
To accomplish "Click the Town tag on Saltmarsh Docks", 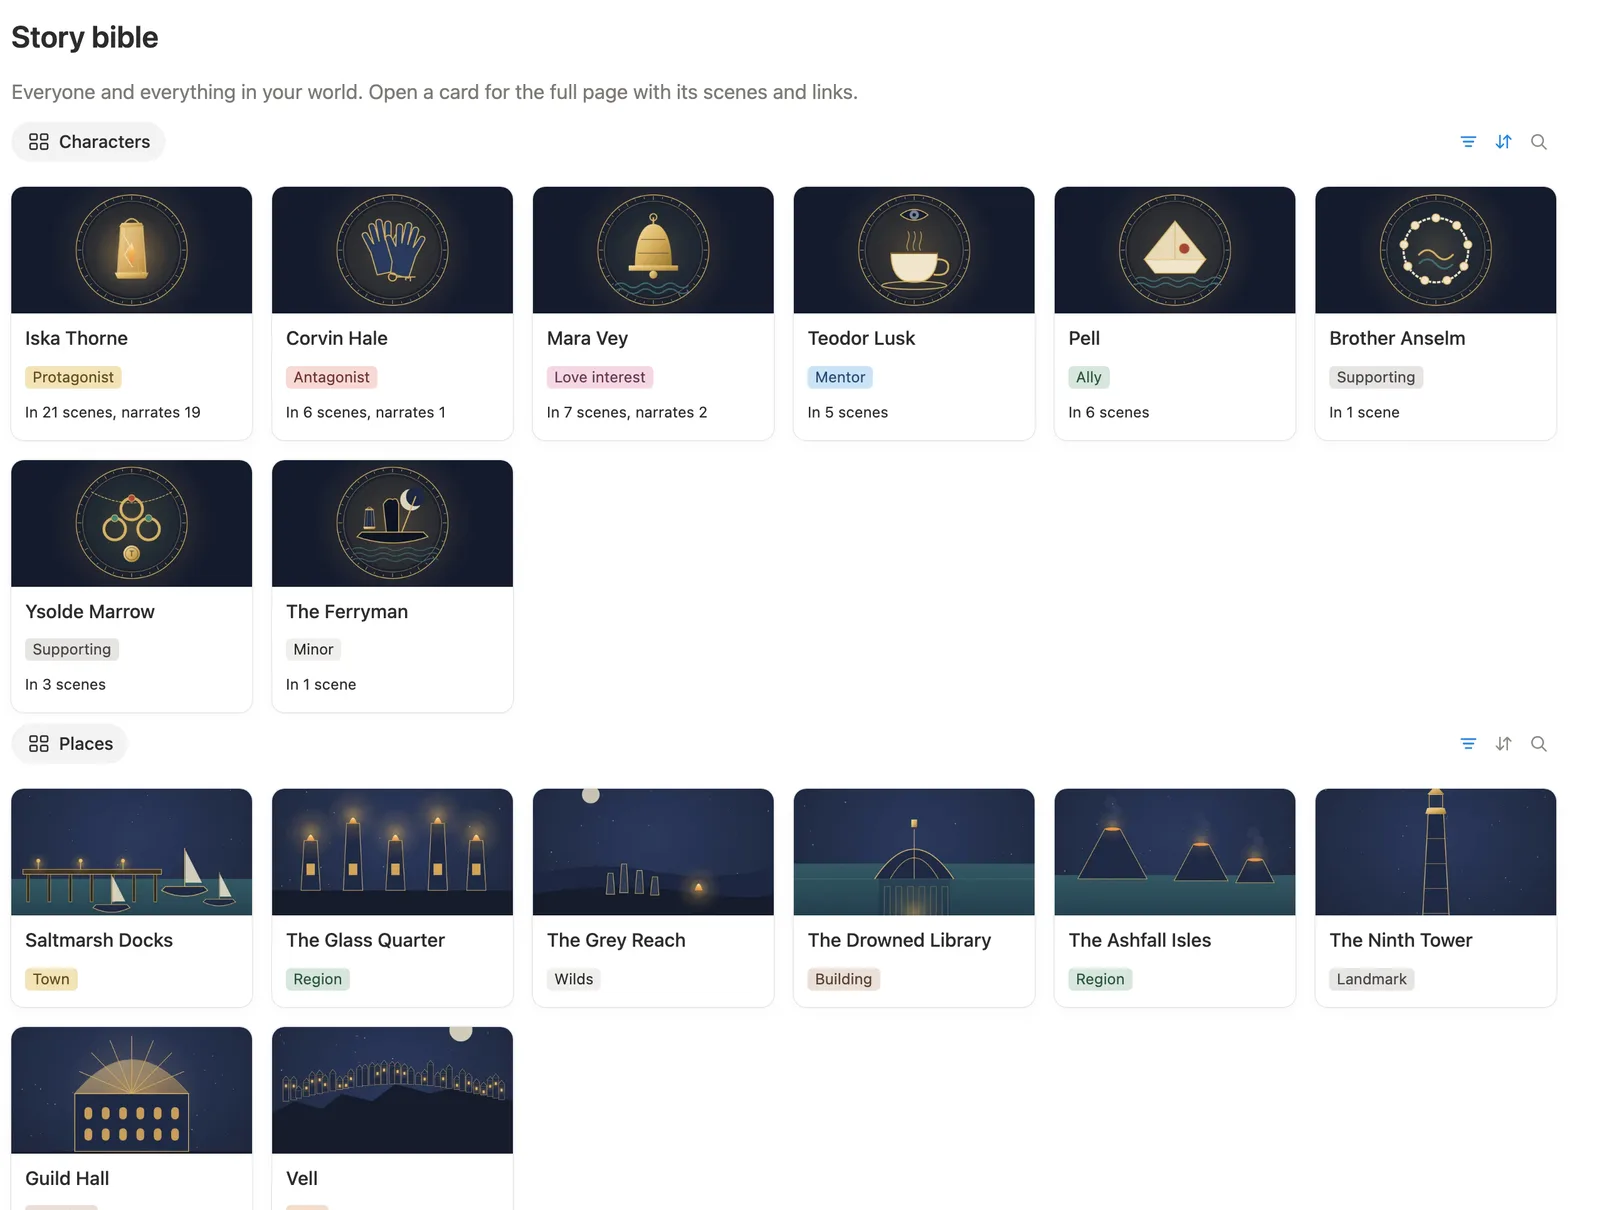I will tap(51, 979).
